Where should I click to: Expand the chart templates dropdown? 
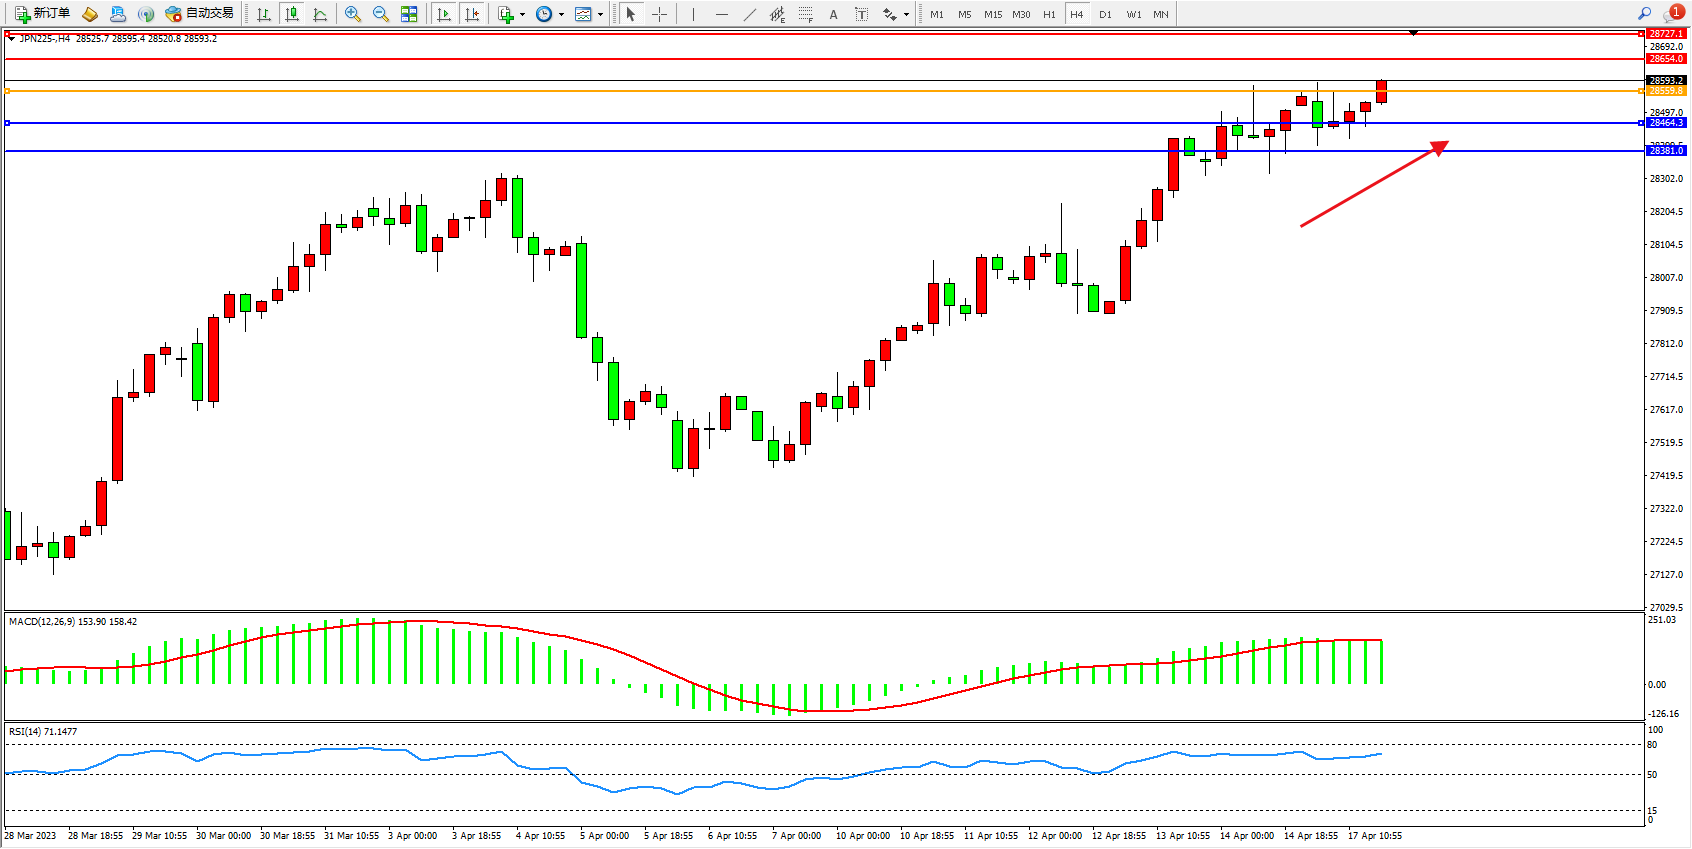(x=600, y=14)
